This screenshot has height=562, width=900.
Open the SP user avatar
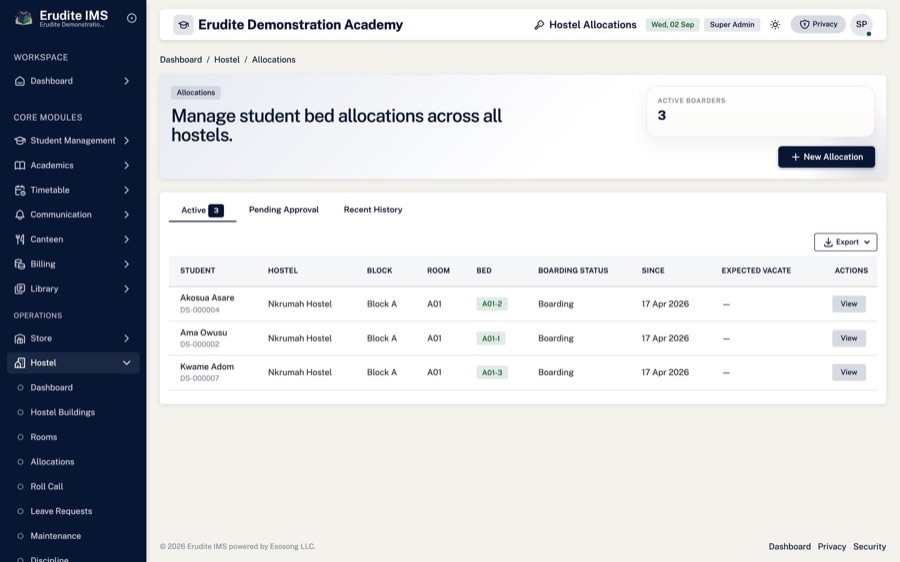pyautogui.click(x=862, y=25)
